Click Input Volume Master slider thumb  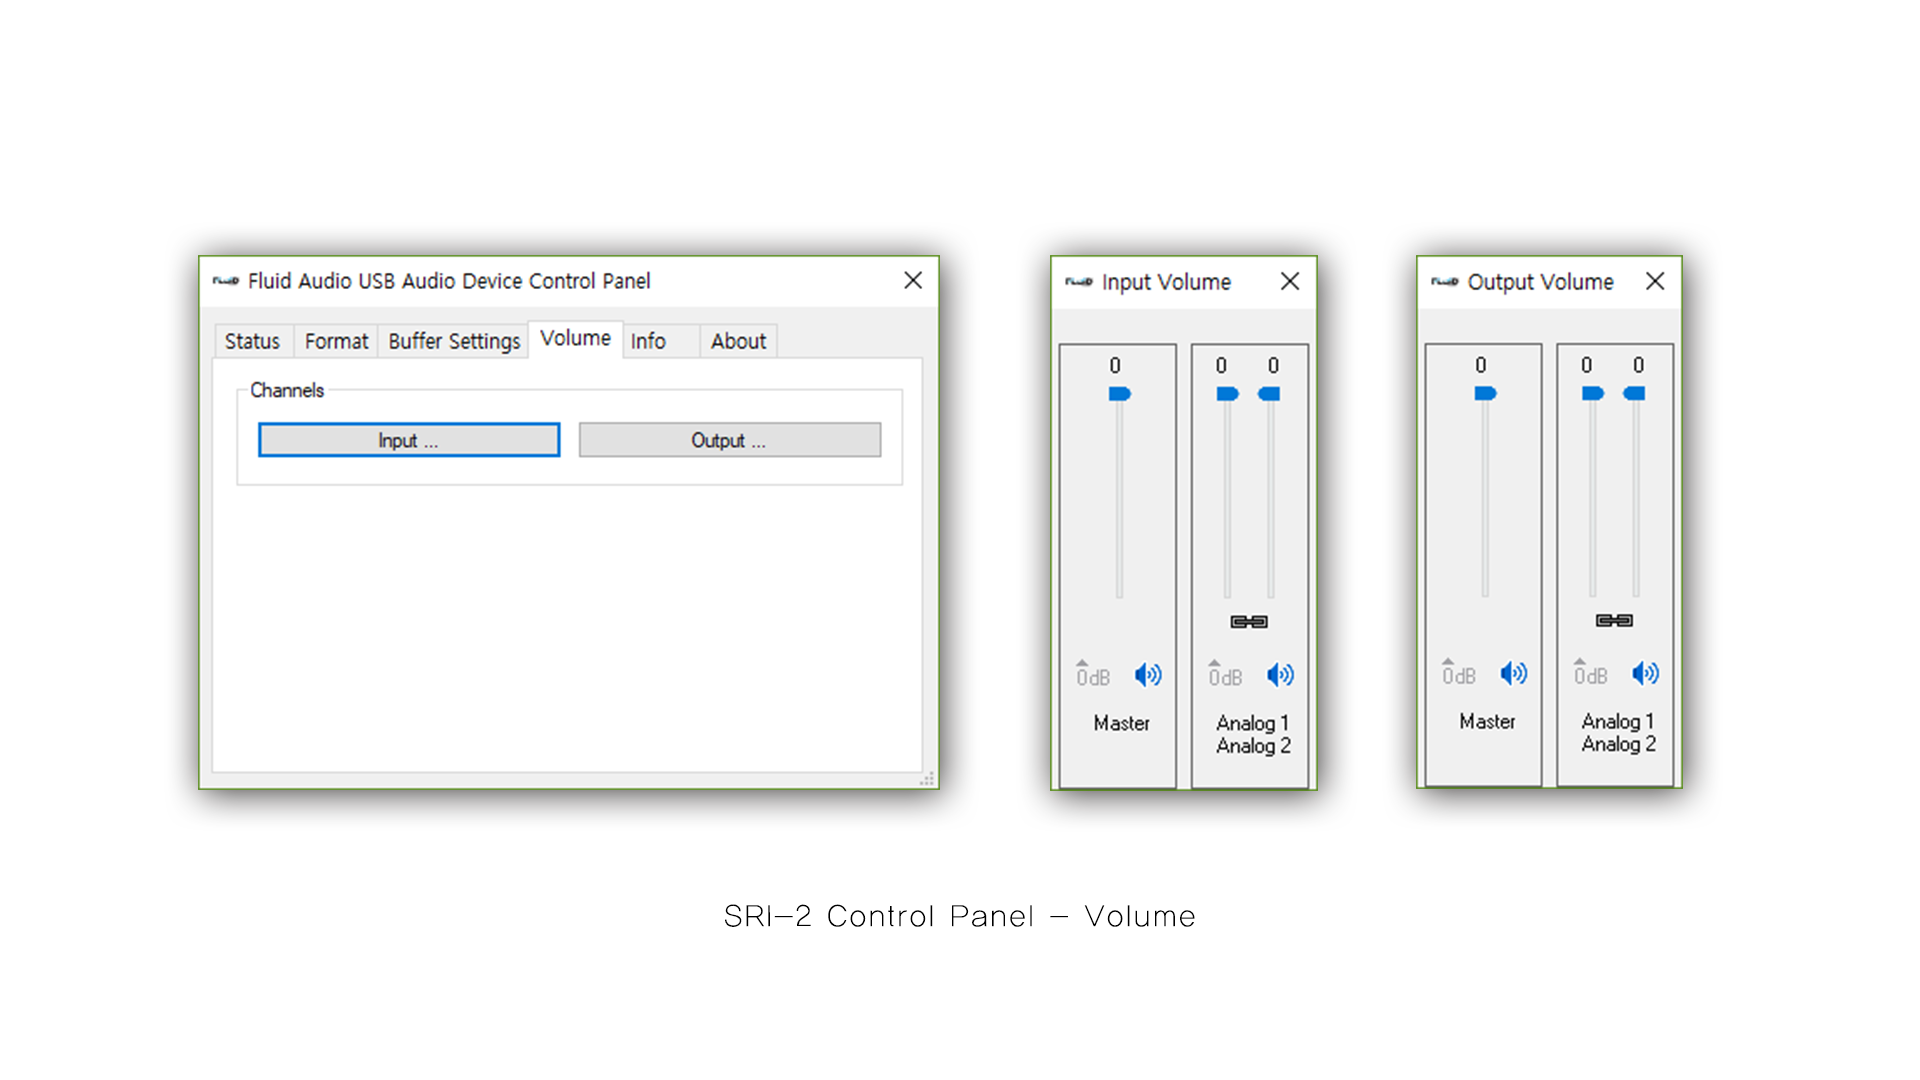(x=1119, y=394)
